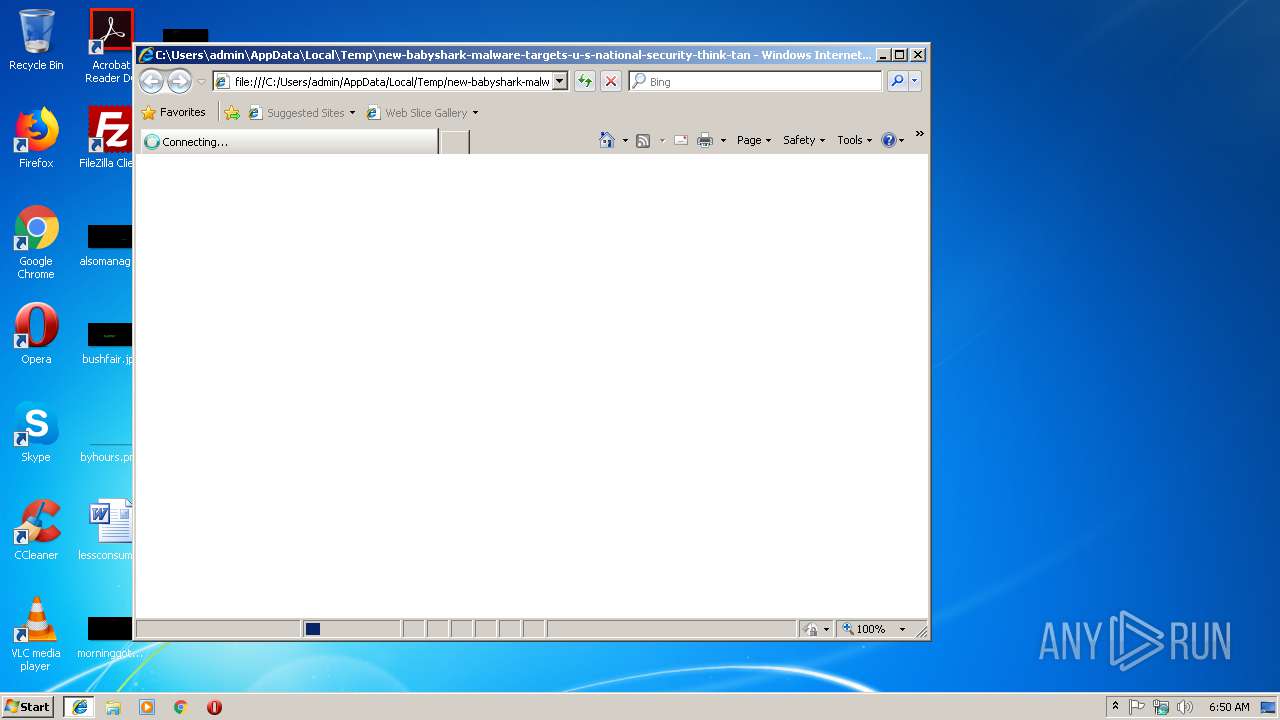Expand the Home button dropdown arrow
The image size is (1280, 720).
[x=625, y=141]
